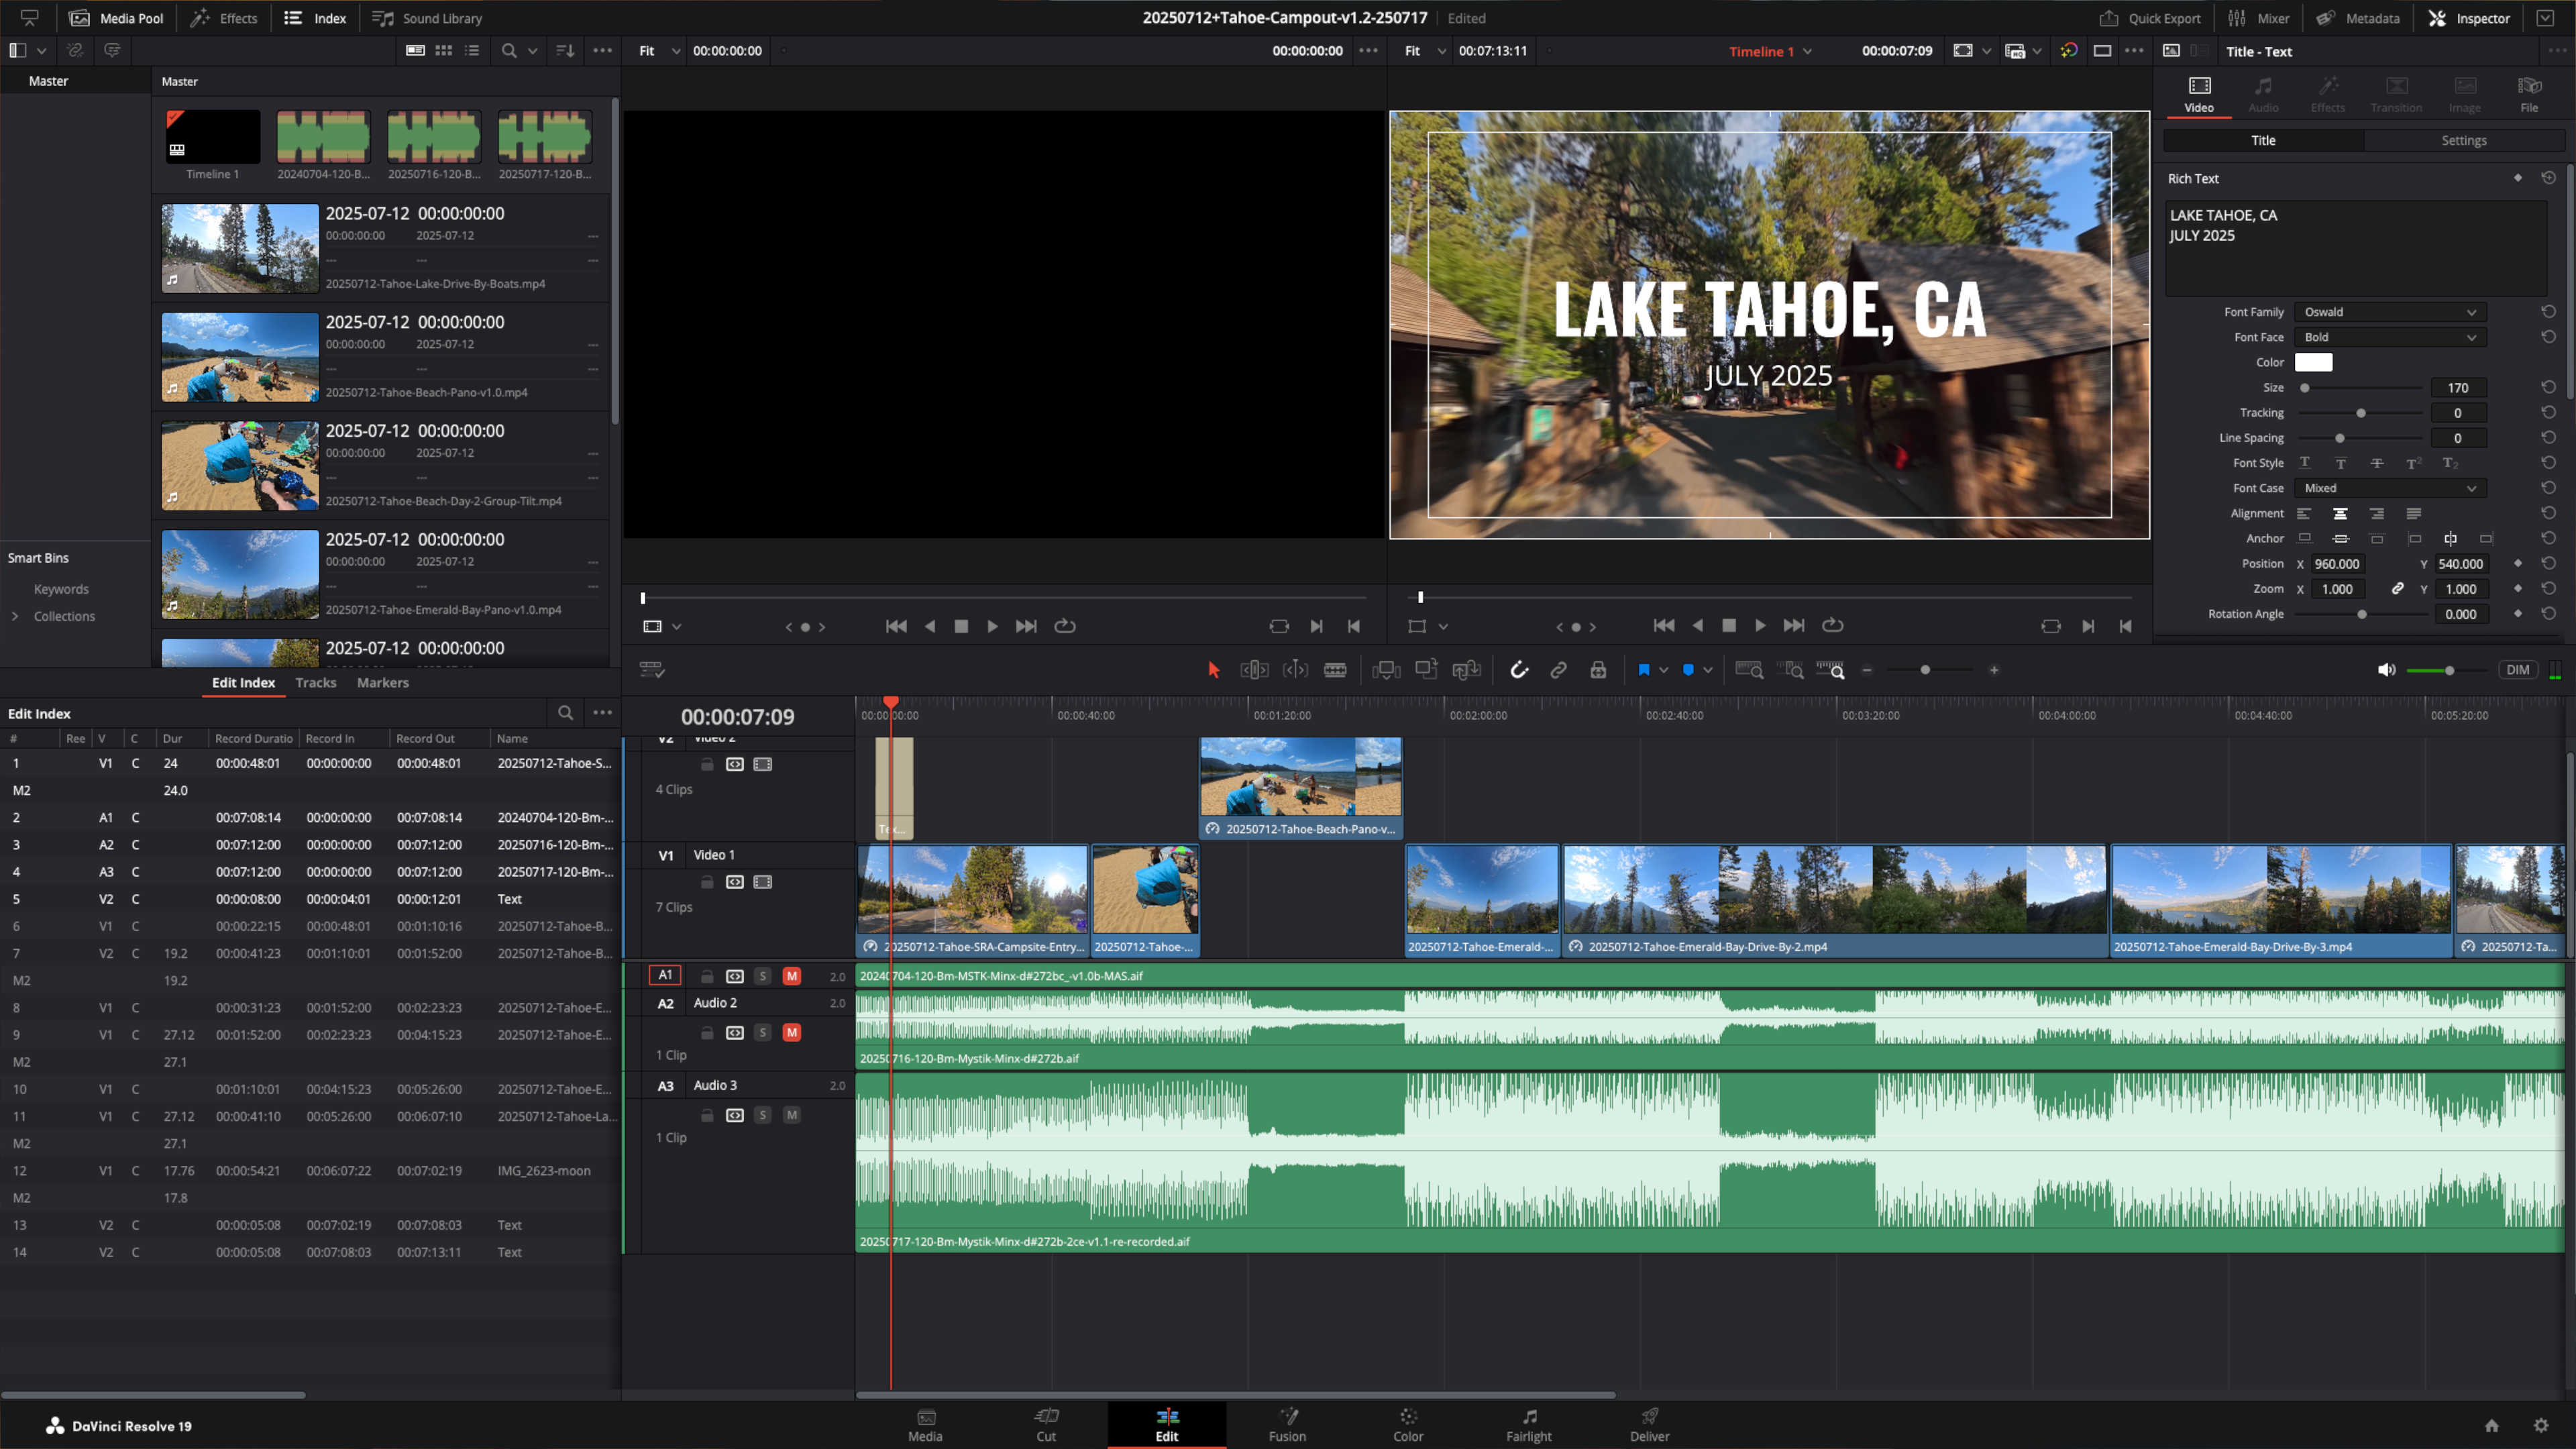Lock the Video 1 track
The image size is (2576, 1449).
pyautogui.click(x=707, y=882)
